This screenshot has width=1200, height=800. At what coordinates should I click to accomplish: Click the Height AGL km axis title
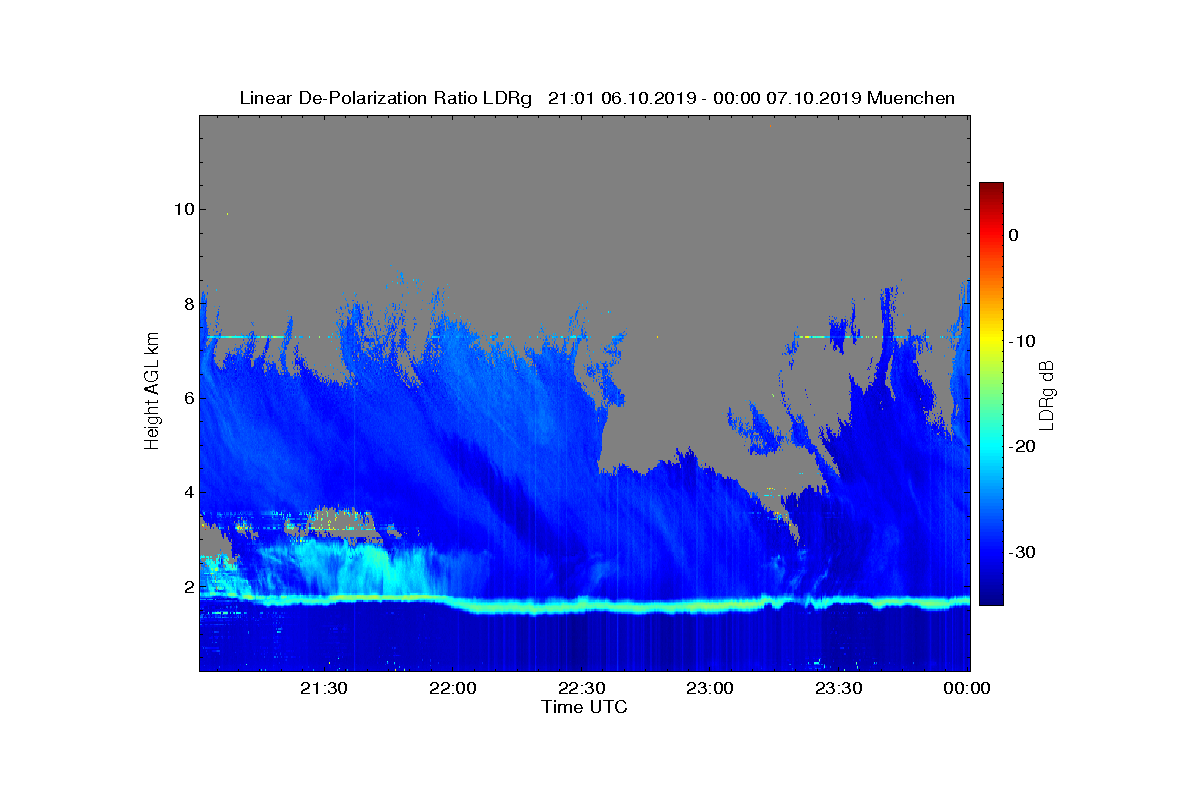coord(152,392)
